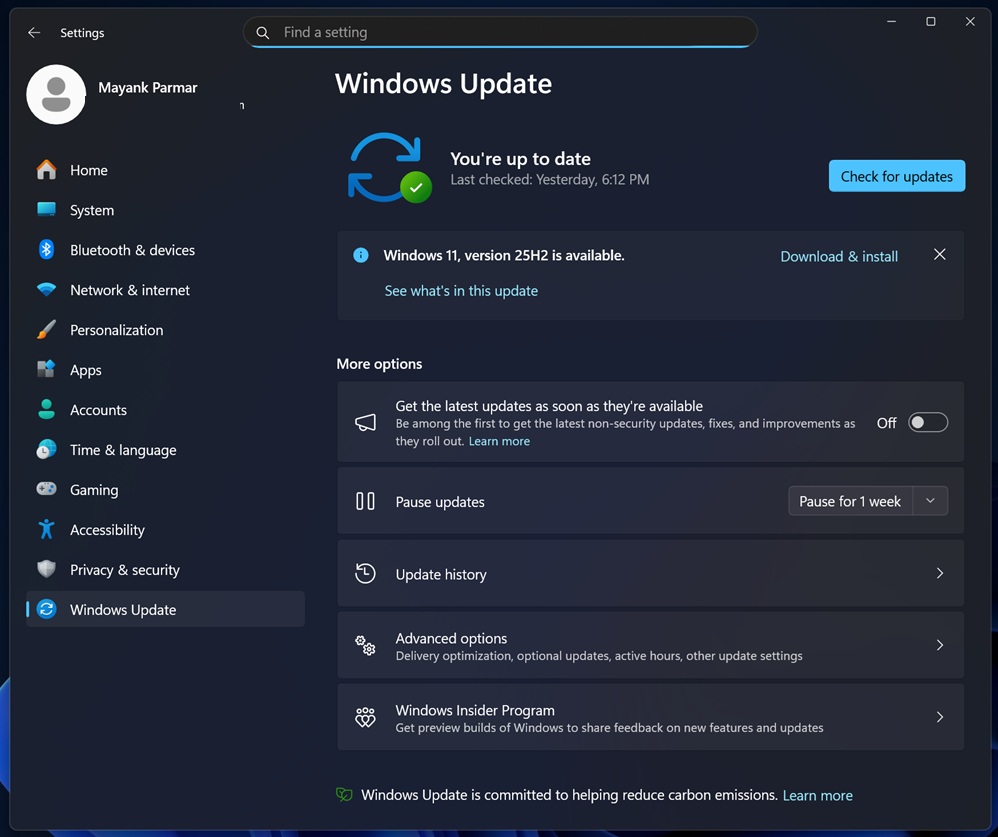Click the Gaming controller icon
Viewport: 998px width, 837px height.
tap(46, 490)
